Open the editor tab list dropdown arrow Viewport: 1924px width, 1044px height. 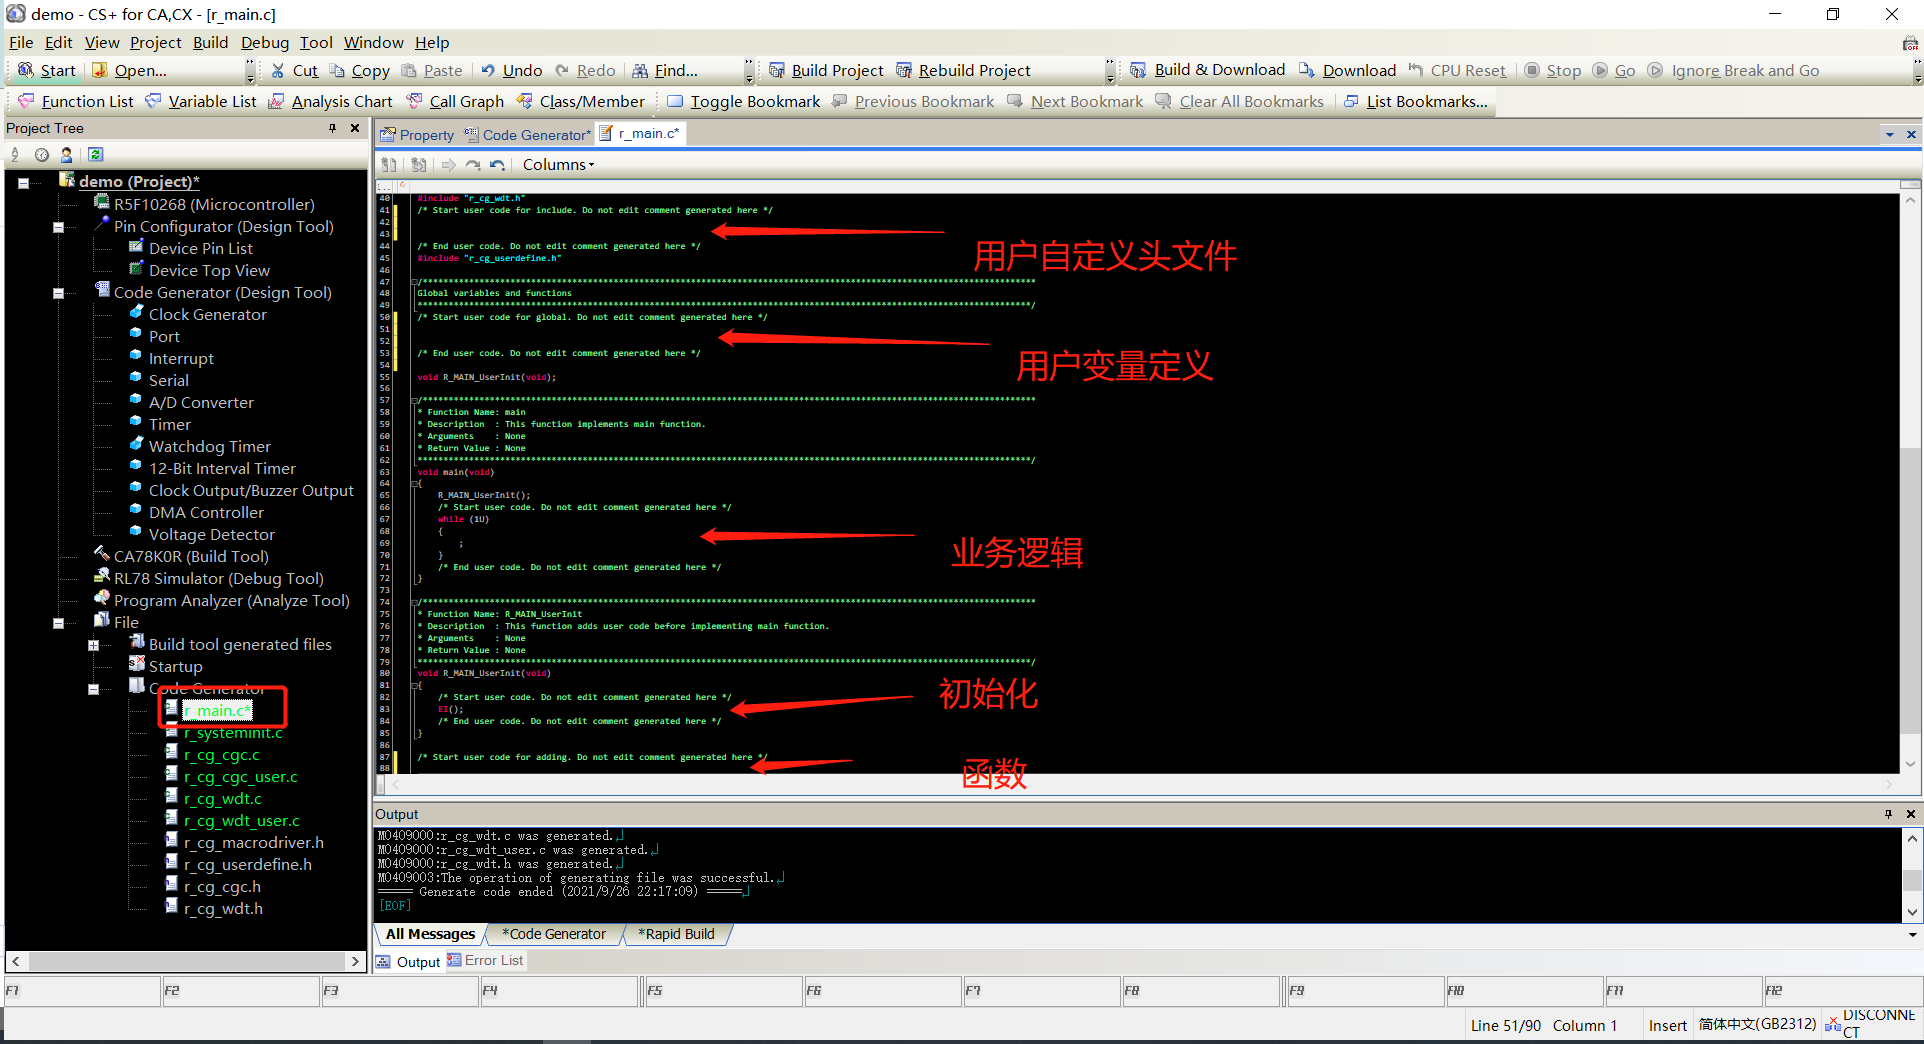click(1889, 134)
